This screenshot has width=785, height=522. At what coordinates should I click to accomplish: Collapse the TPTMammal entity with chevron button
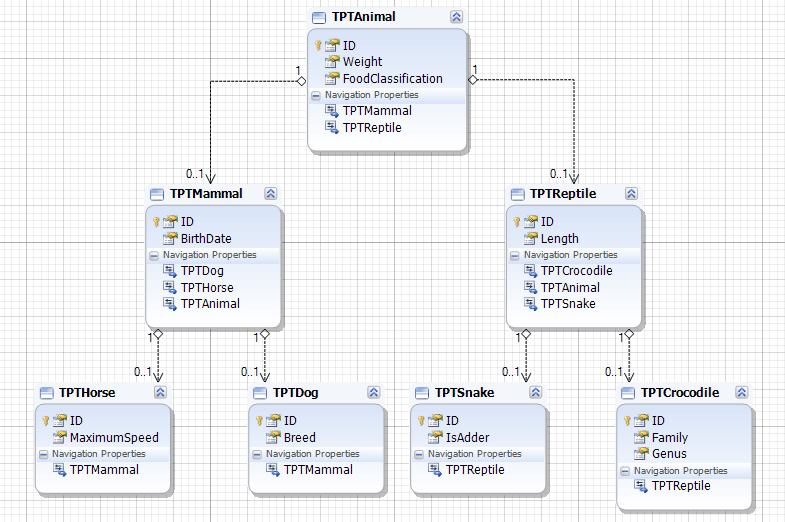tap(270, 194)
